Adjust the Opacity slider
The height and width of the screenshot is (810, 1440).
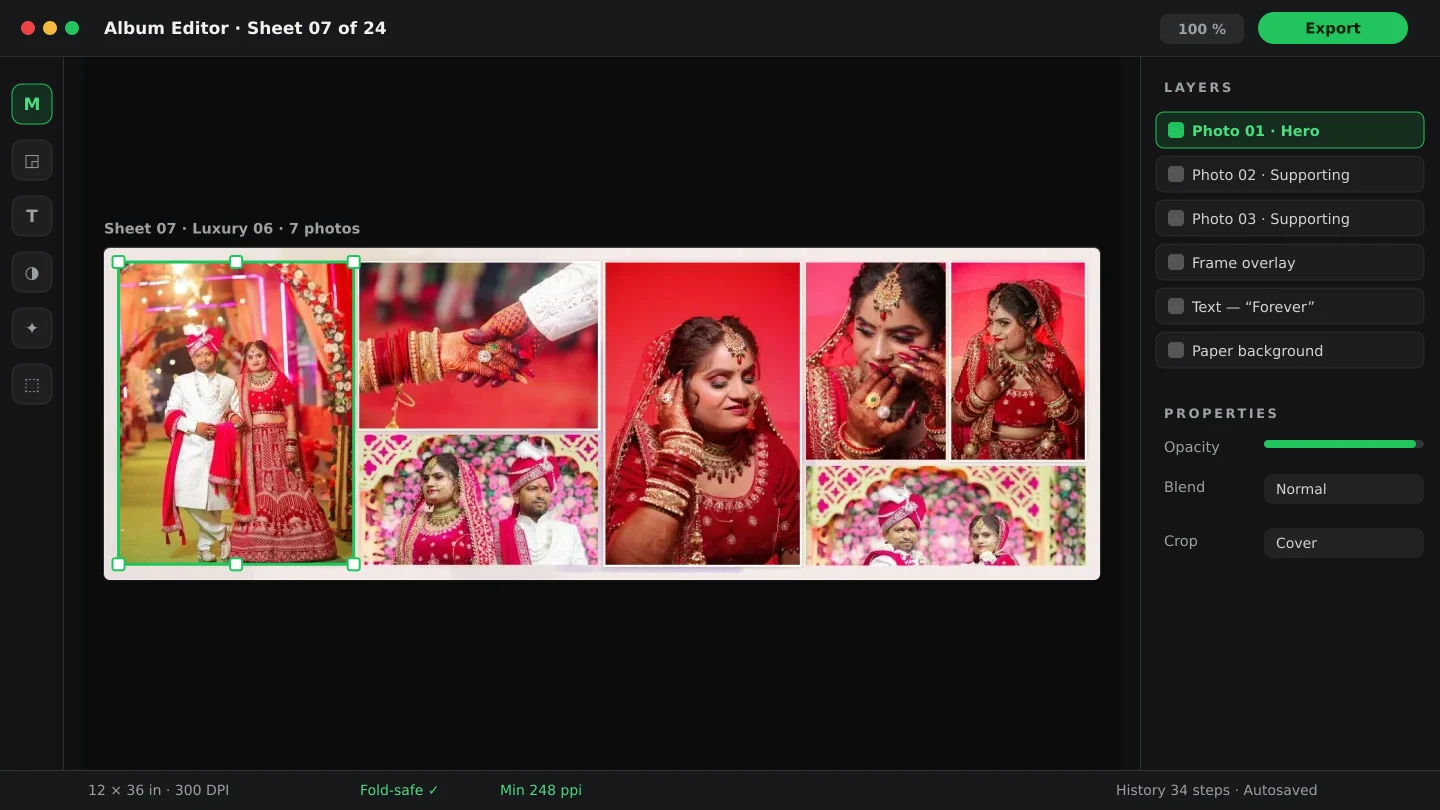pyautogui.click(x=1344, y=444)
